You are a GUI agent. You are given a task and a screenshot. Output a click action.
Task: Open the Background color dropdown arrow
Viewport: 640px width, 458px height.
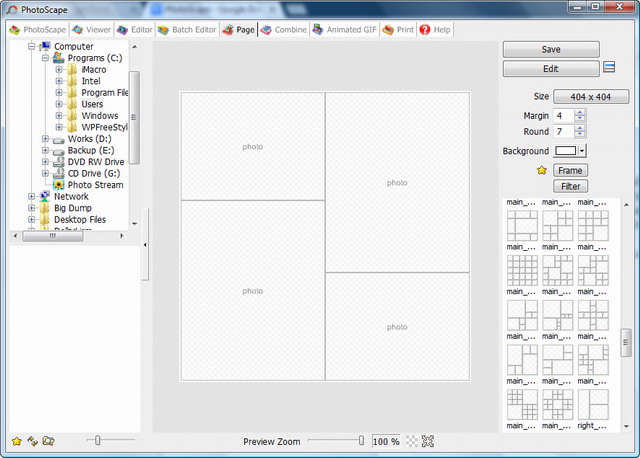tap(582, 151)
